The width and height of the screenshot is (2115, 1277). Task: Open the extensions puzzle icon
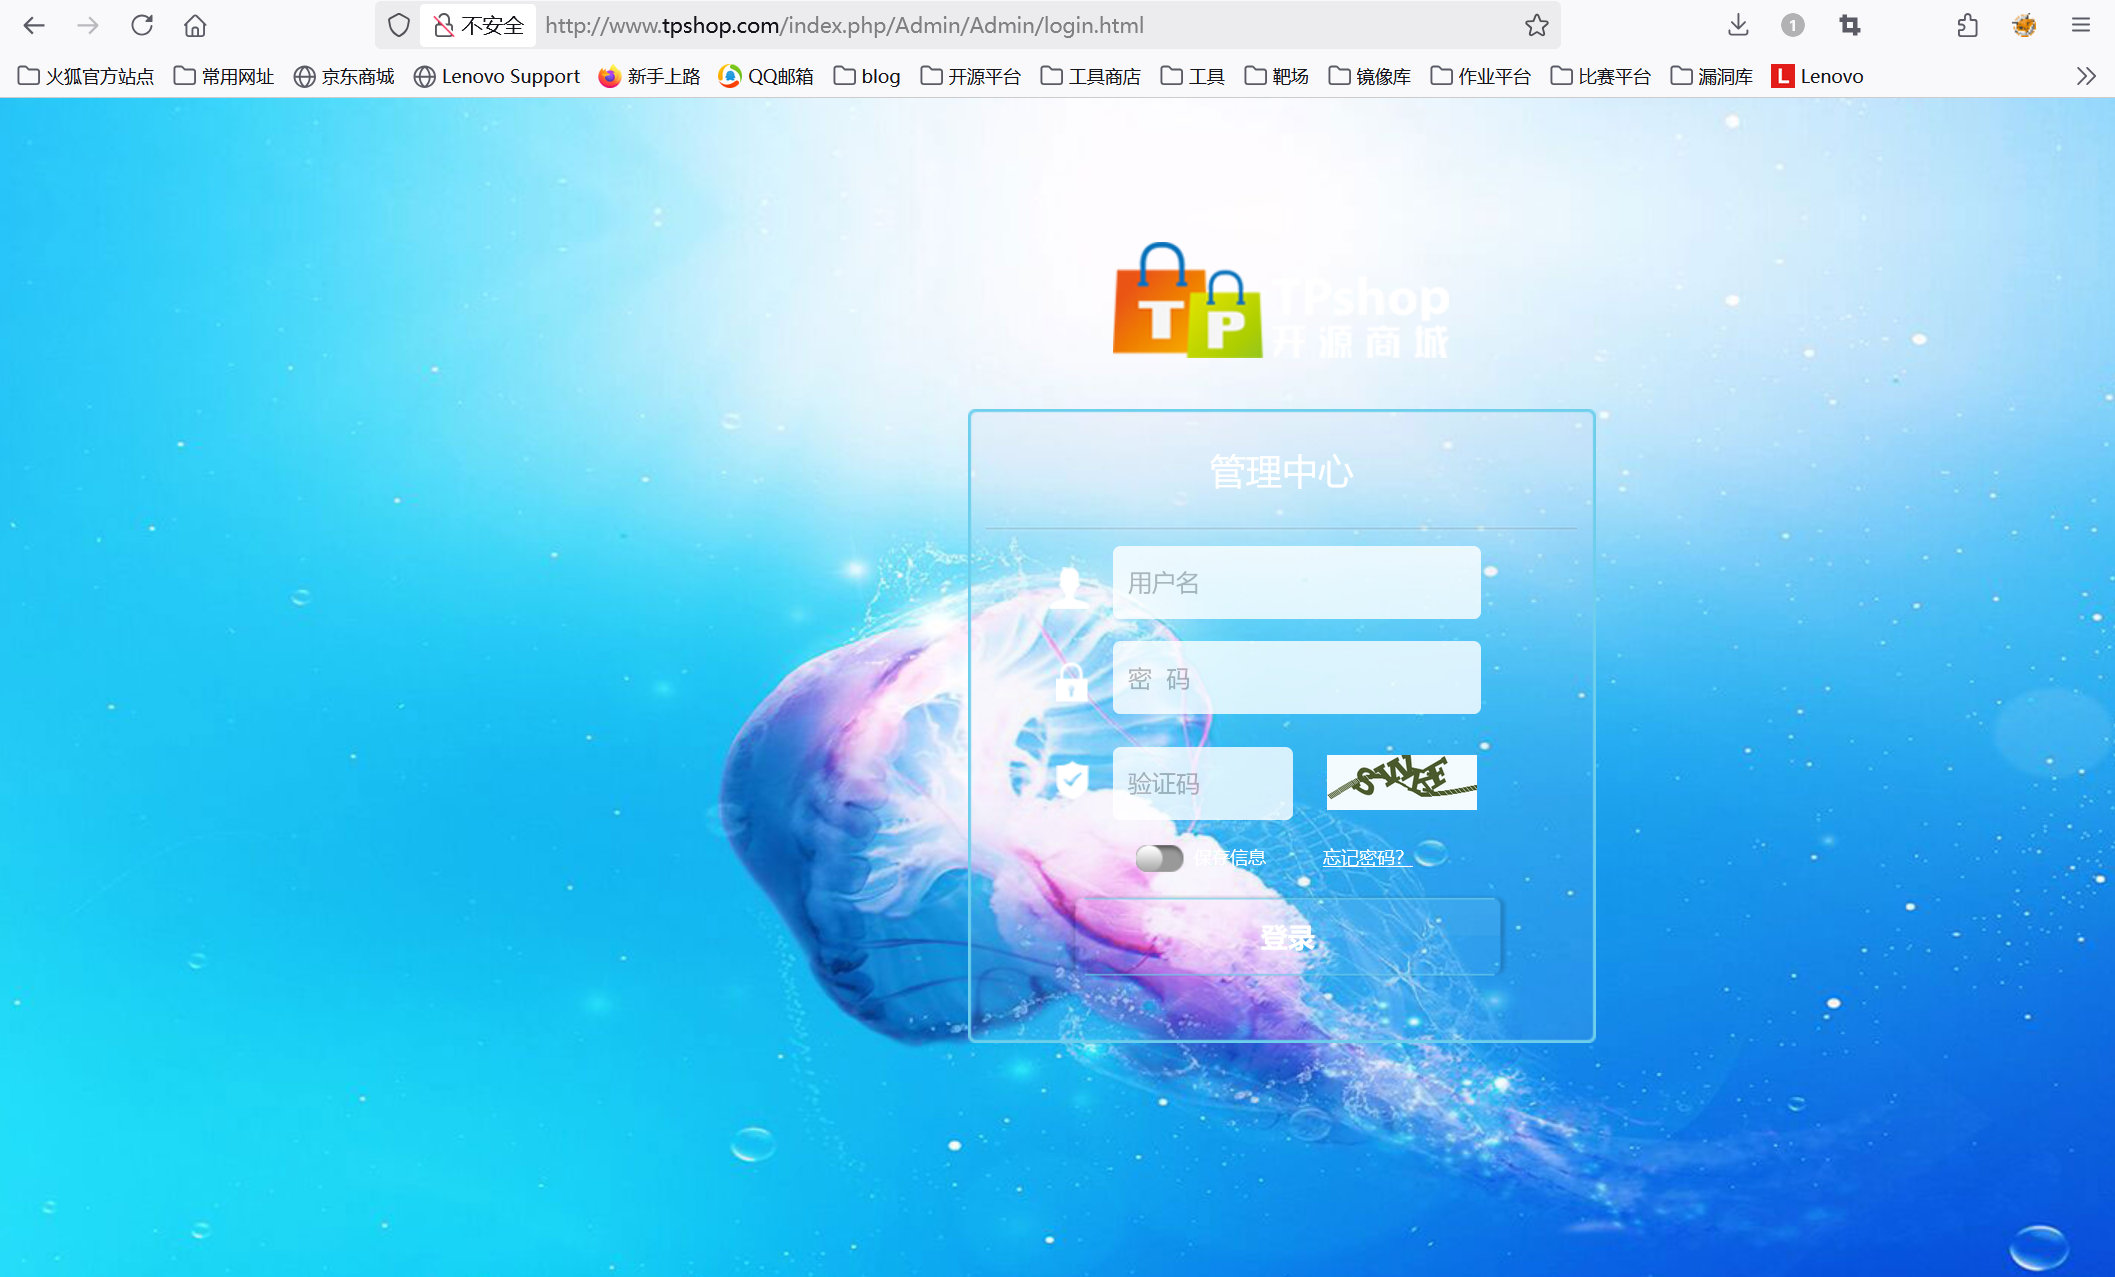[x=1967, y=25]
